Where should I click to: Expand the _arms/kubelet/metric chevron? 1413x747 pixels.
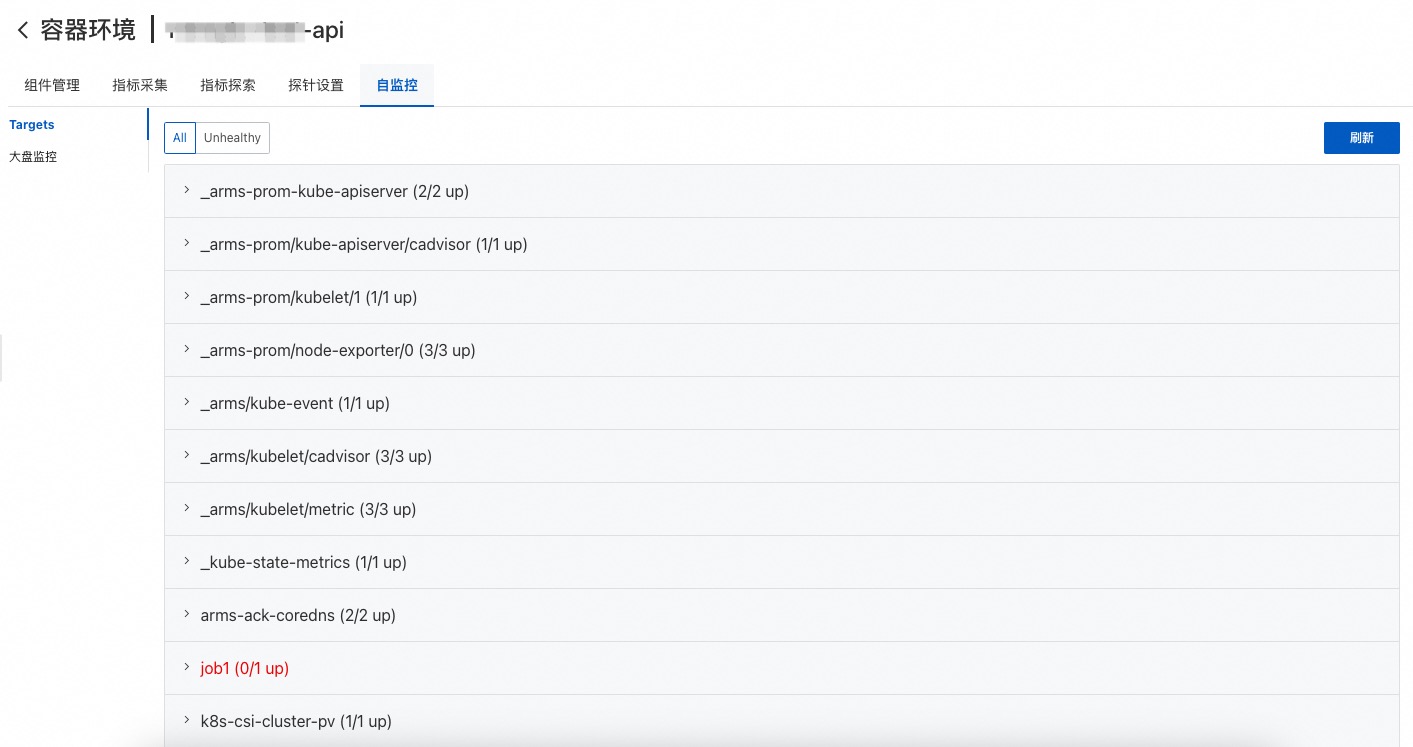(x=187, y=508)
